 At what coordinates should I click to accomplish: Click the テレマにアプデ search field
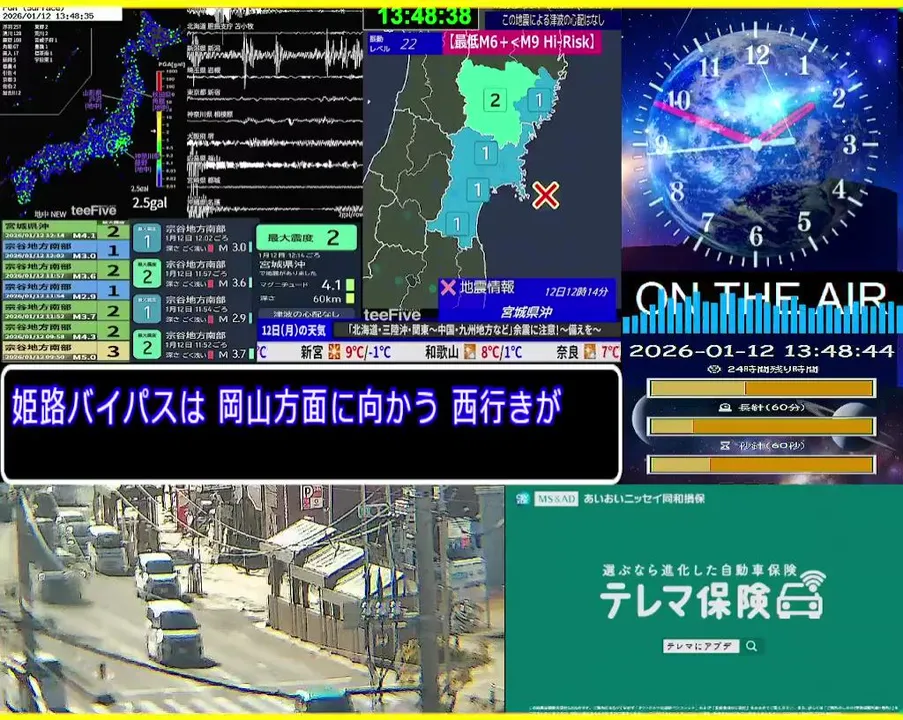(x=700, y=646)
